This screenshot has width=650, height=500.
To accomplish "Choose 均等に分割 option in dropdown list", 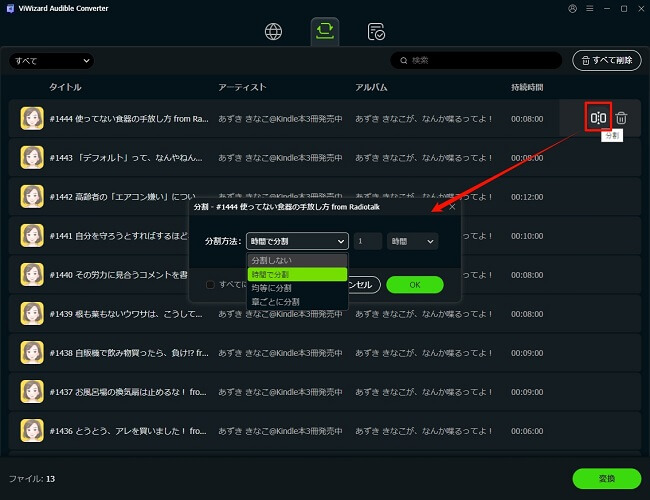I will pos(297,288).
